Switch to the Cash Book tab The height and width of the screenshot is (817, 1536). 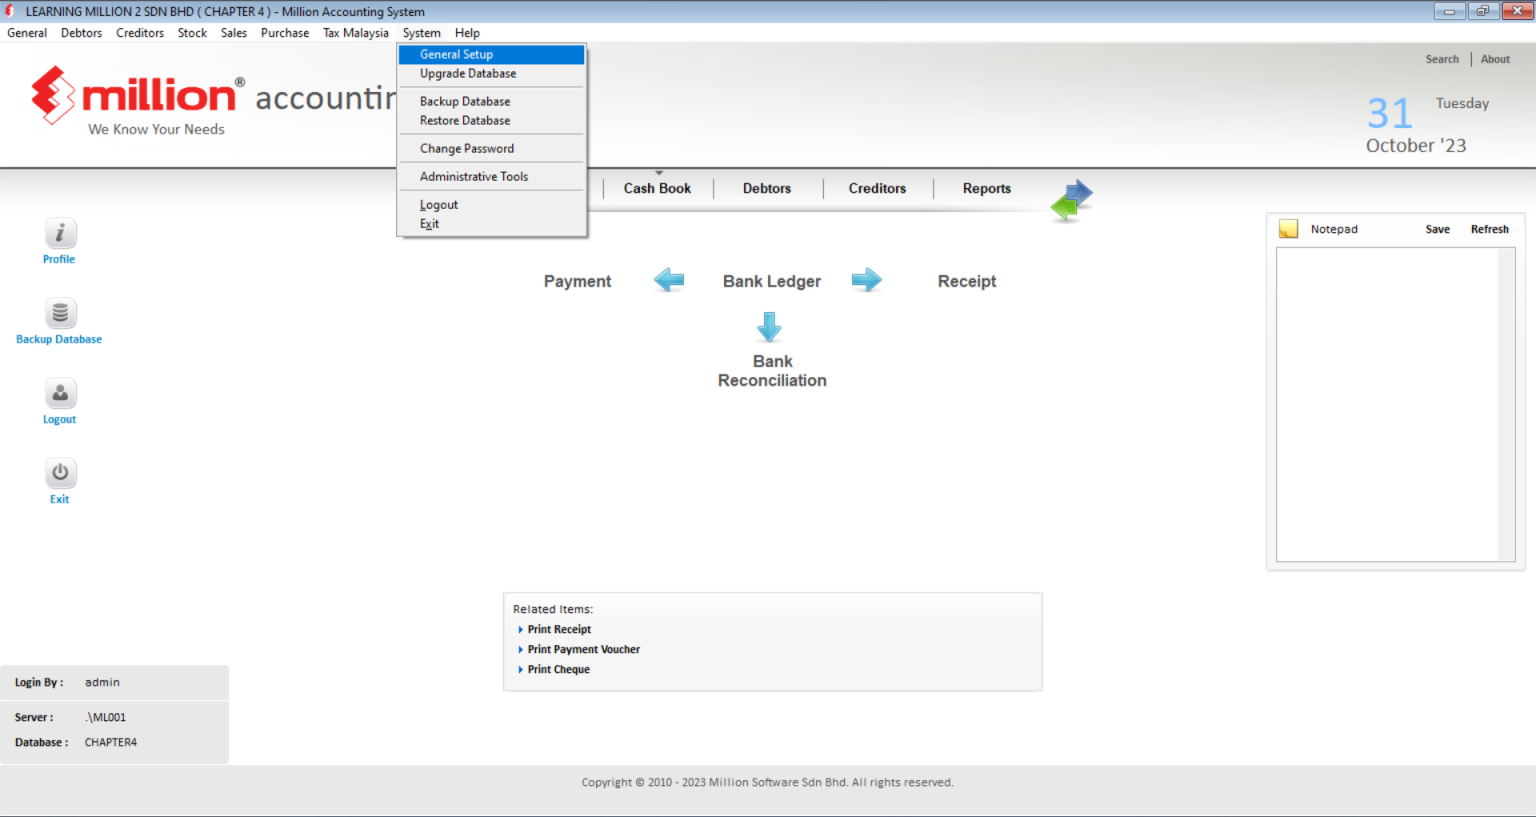(x=657, y=188)
